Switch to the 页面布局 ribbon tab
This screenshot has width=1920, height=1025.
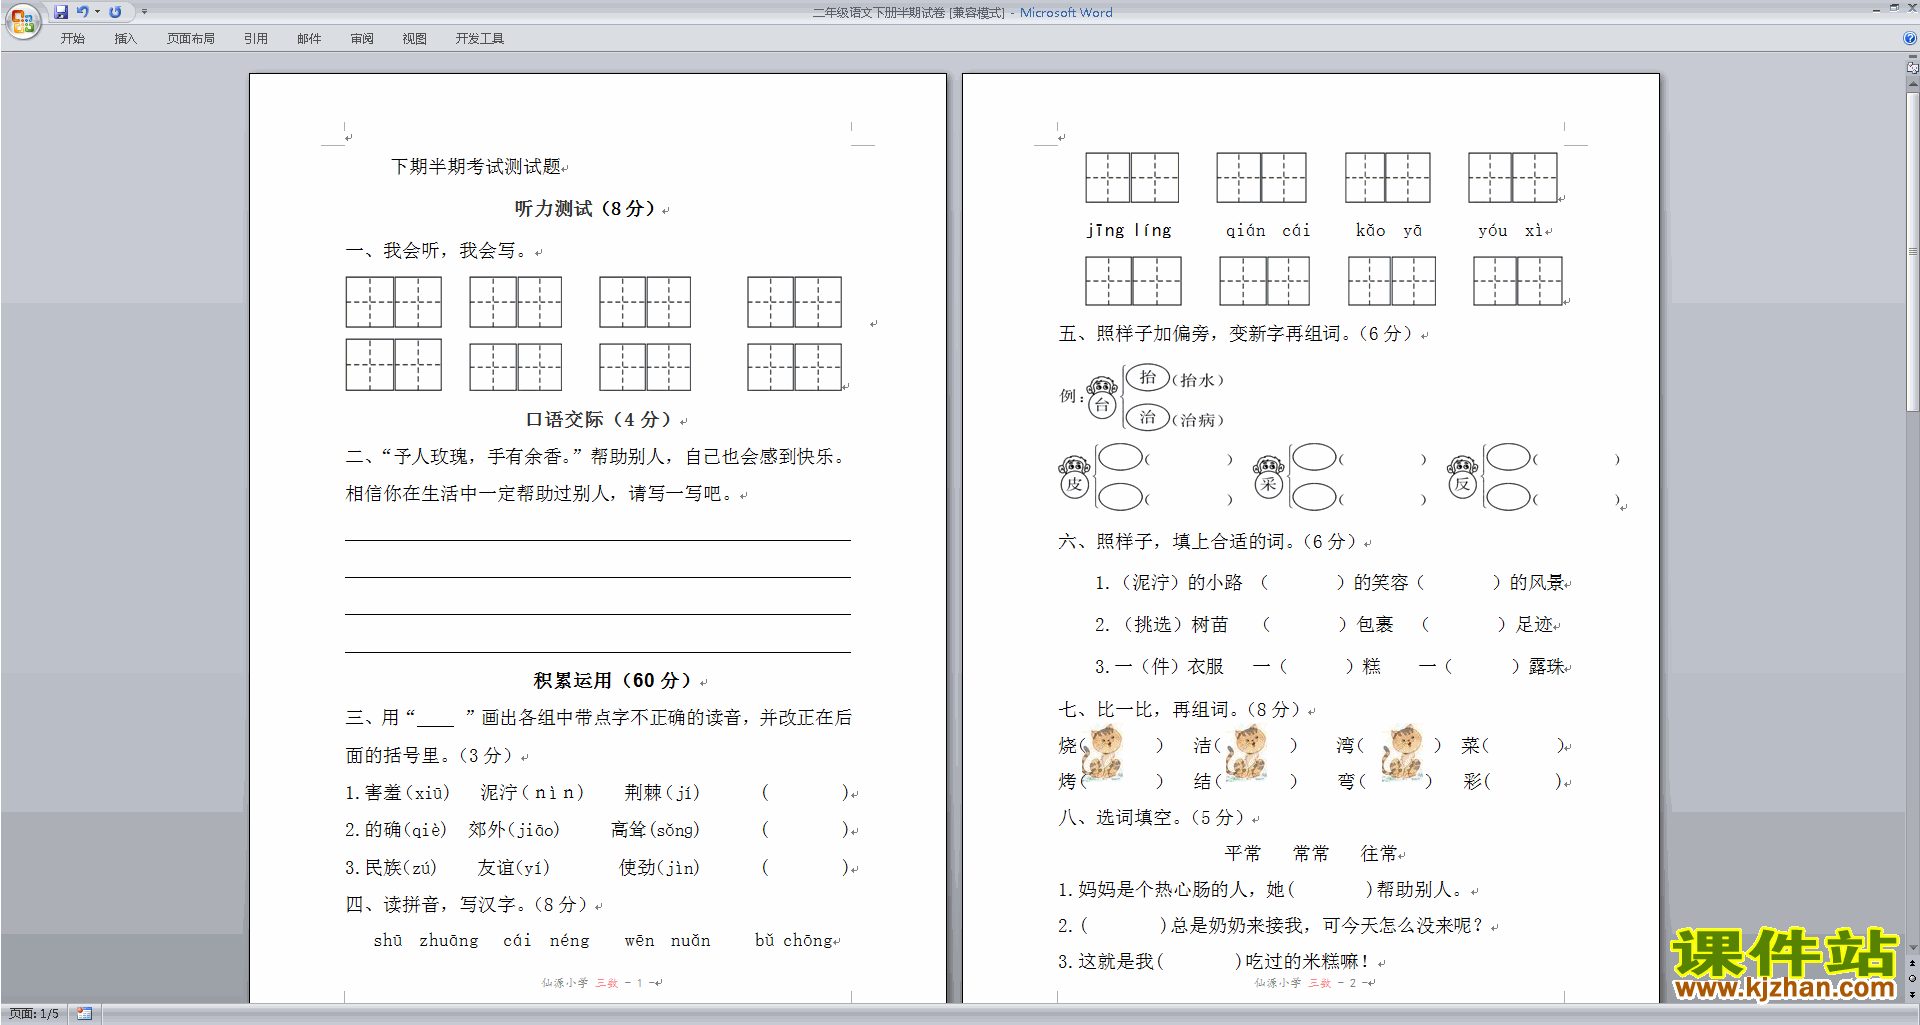(190, 39)
